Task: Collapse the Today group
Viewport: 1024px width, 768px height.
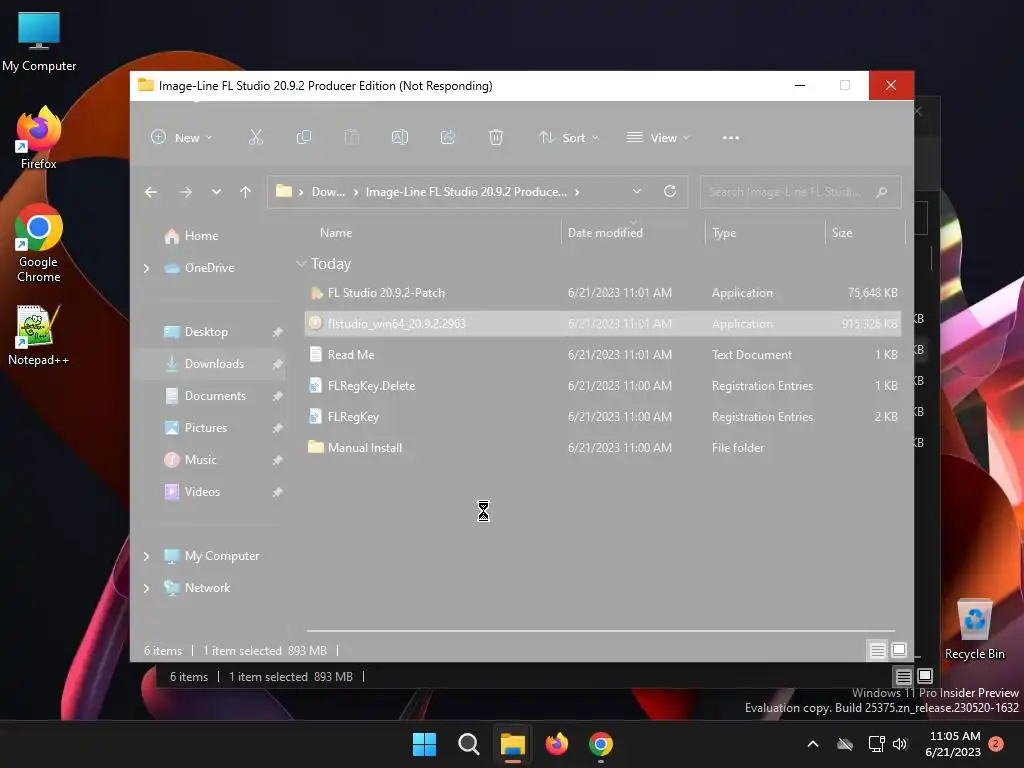Action: pyautogui.click(x=301, y=264)
